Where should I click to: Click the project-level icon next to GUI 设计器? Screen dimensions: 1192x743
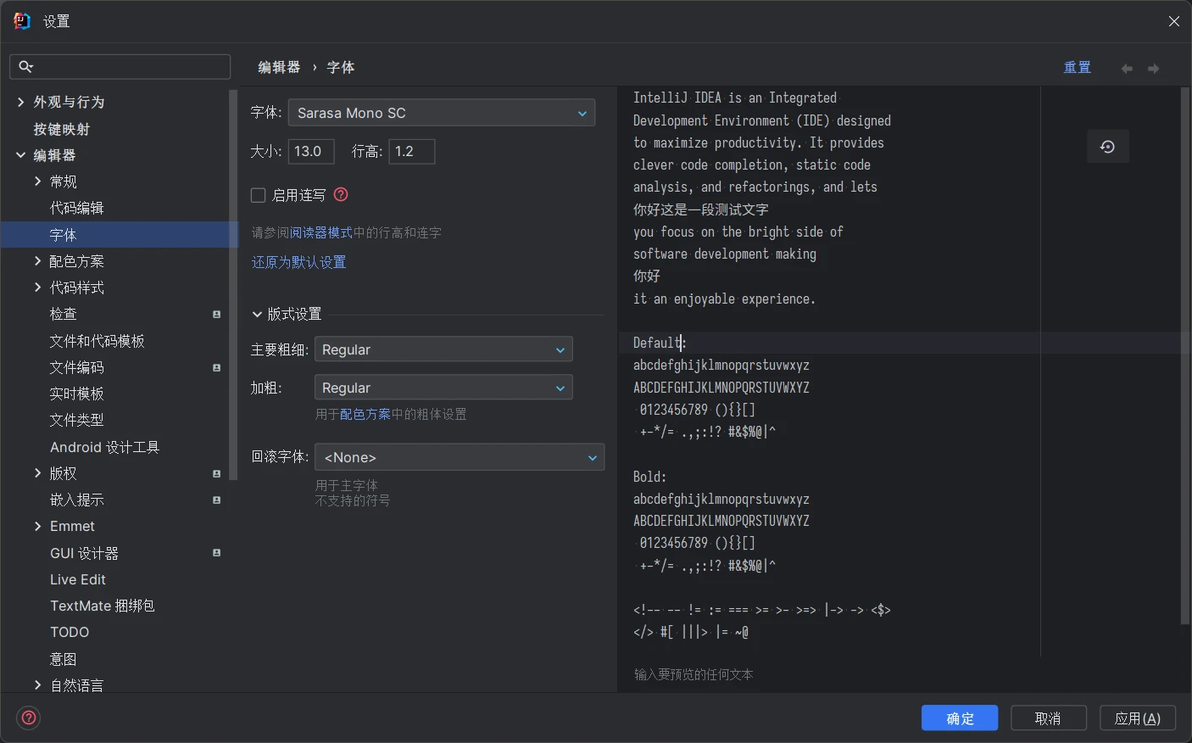pos(217,553)
